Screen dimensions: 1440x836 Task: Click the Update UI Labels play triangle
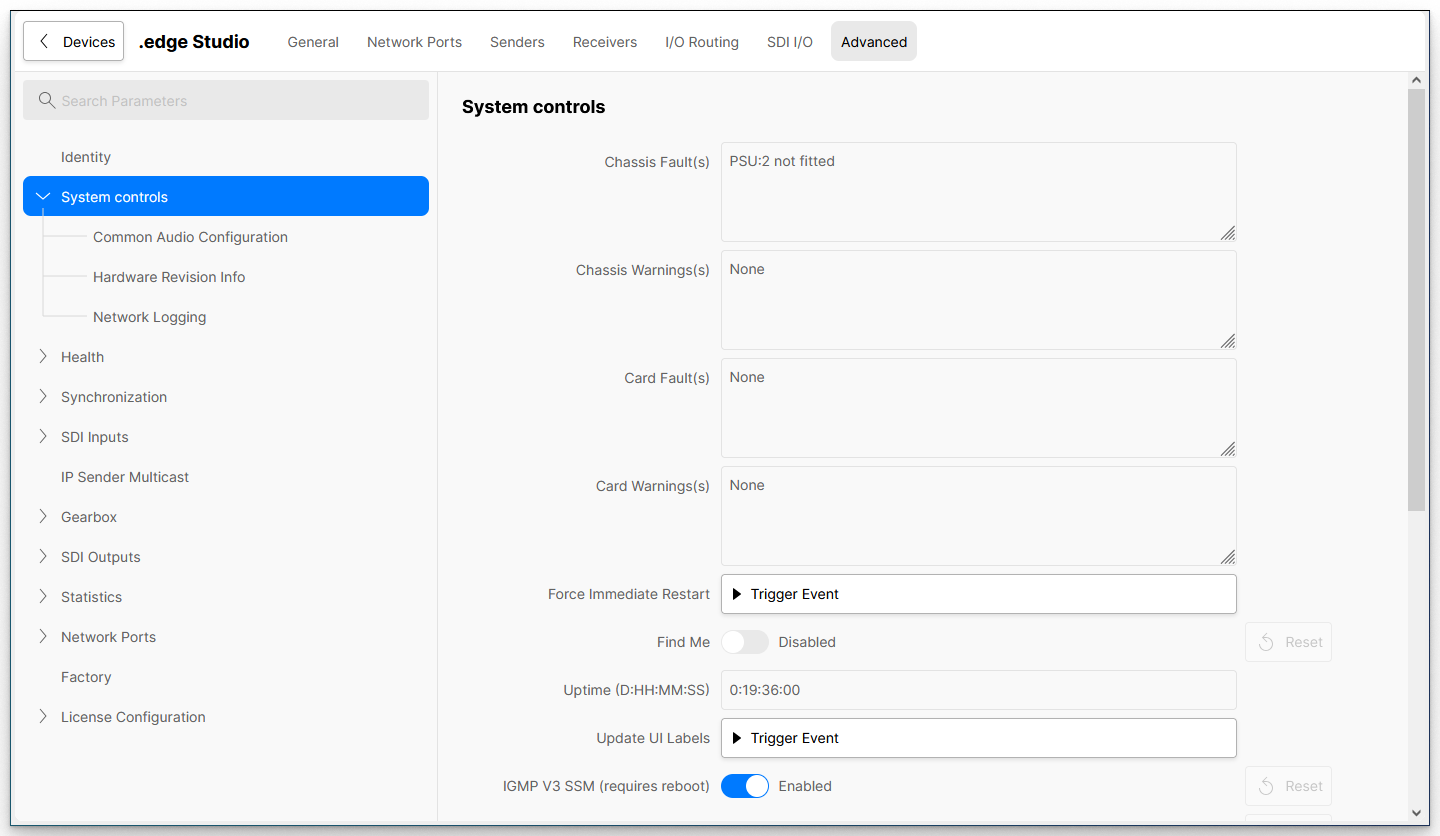pos(737,738)
